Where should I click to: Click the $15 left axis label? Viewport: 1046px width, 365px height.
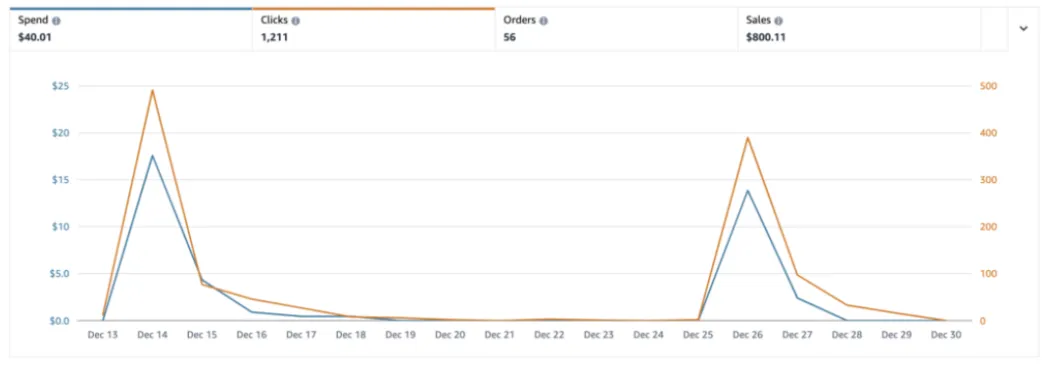[61, 179]
